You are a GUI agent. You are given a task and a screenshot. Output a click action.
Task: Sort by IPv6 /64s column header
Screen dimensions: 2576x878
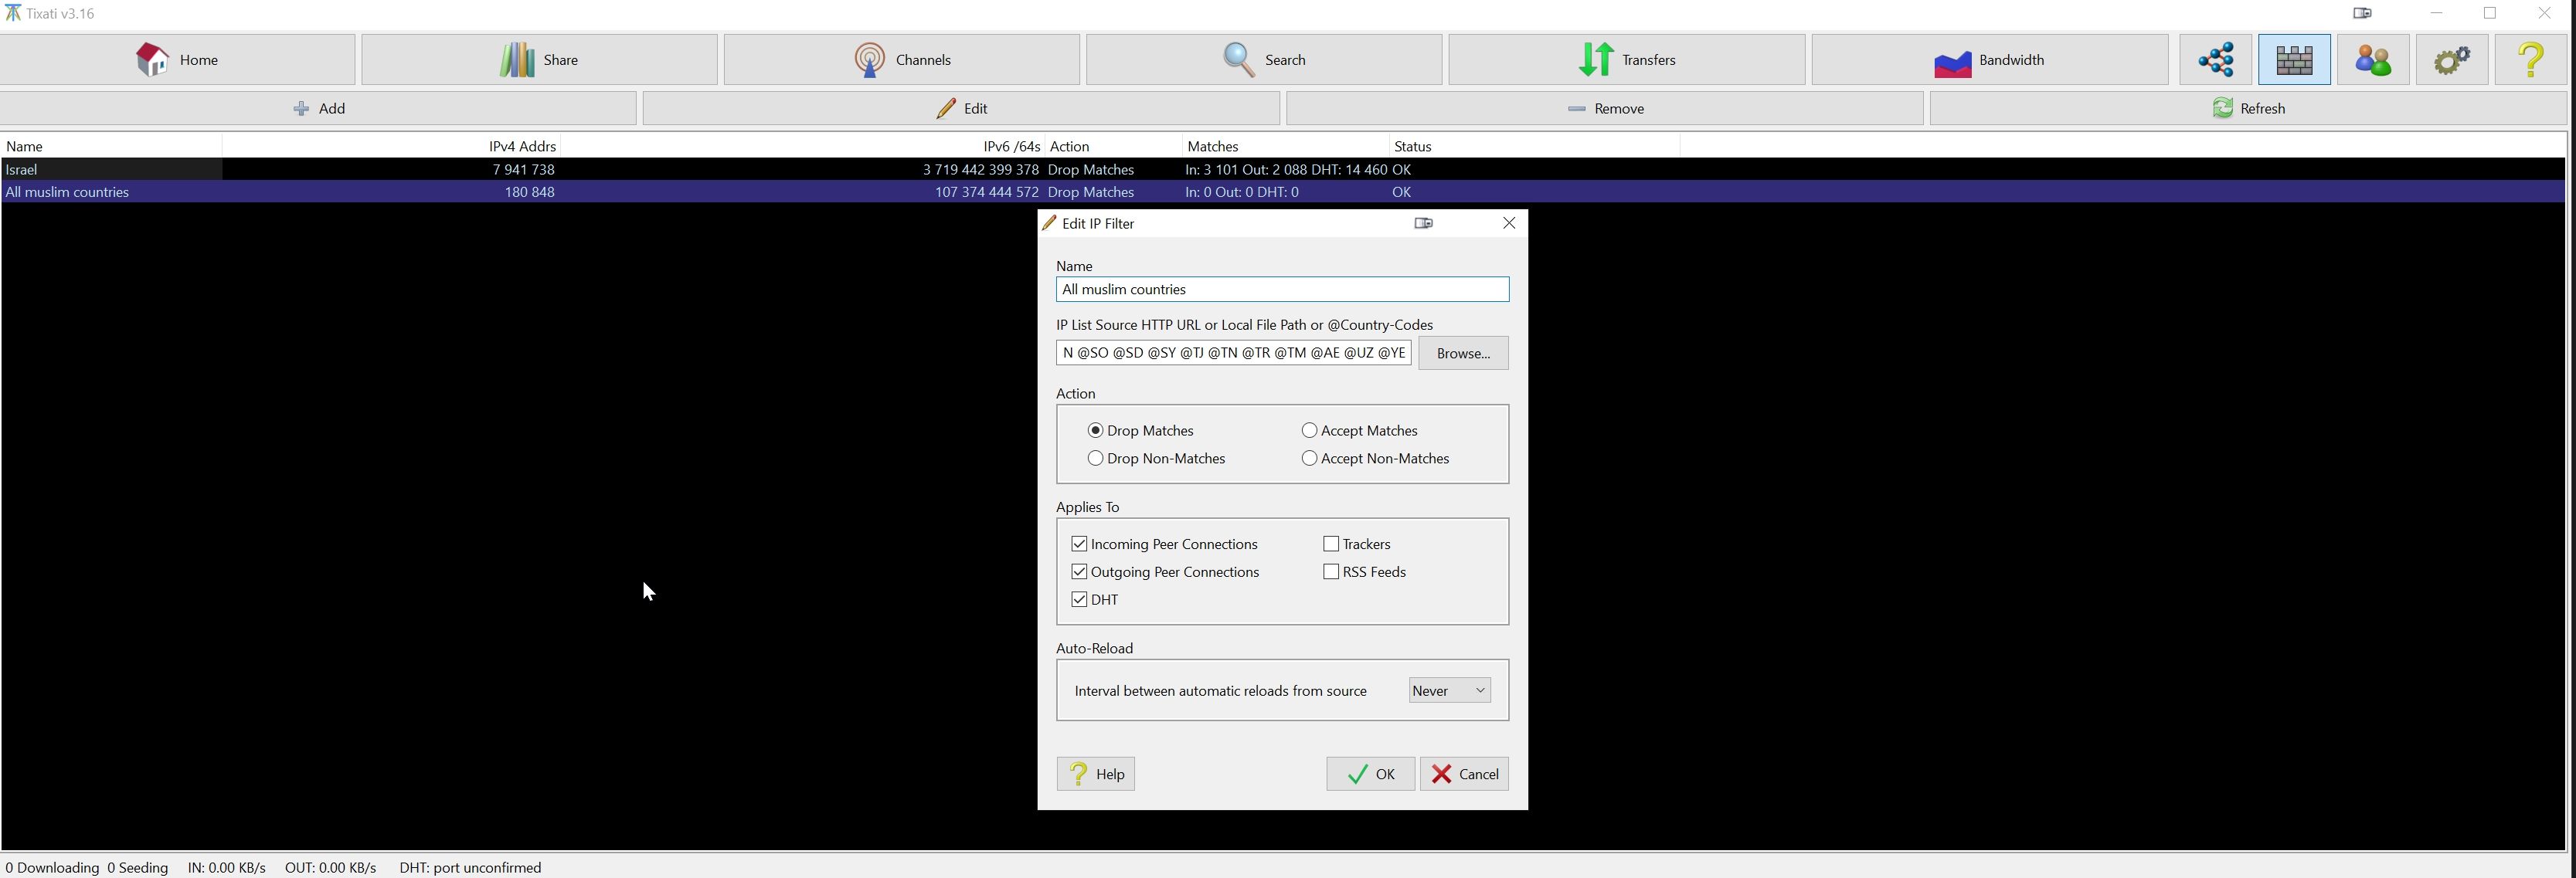(802, 146)
